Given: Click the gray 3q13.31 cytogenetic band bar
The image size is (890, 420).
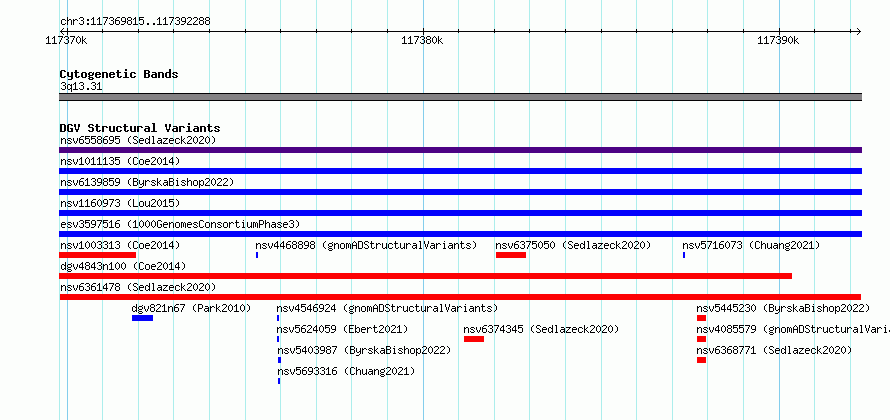Looking at the screenshot, I should 460,97.
